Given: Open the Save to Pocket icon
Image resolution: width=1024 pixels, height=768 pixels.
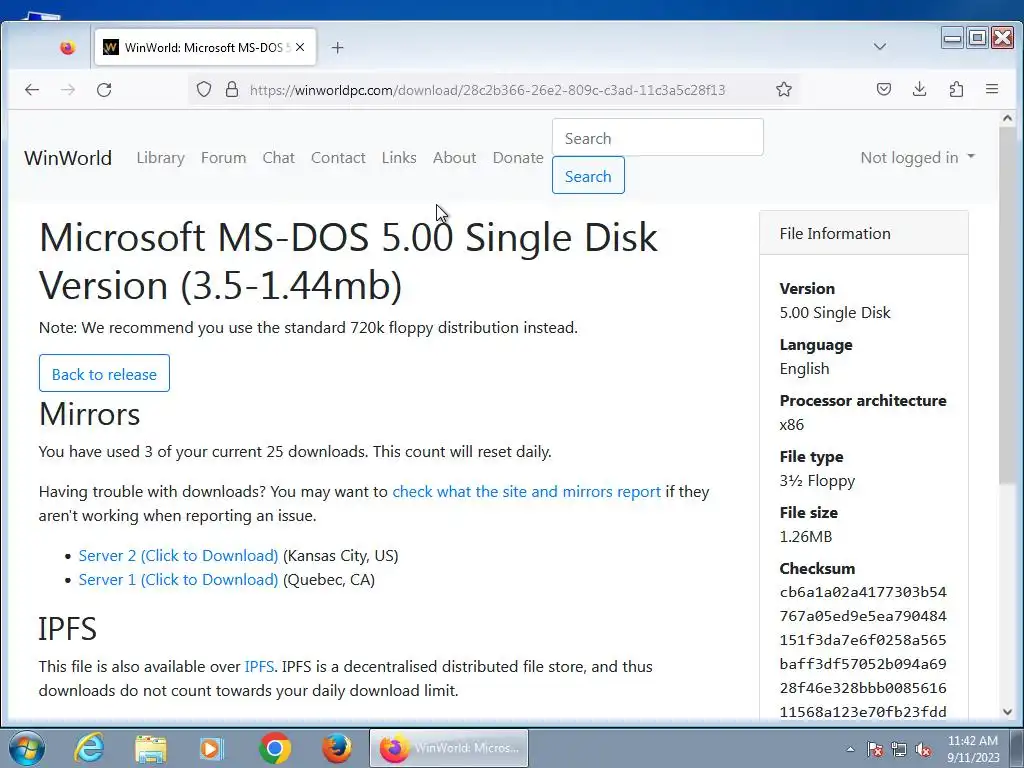Looking at the screenshot, I should [x=884, y=89].
